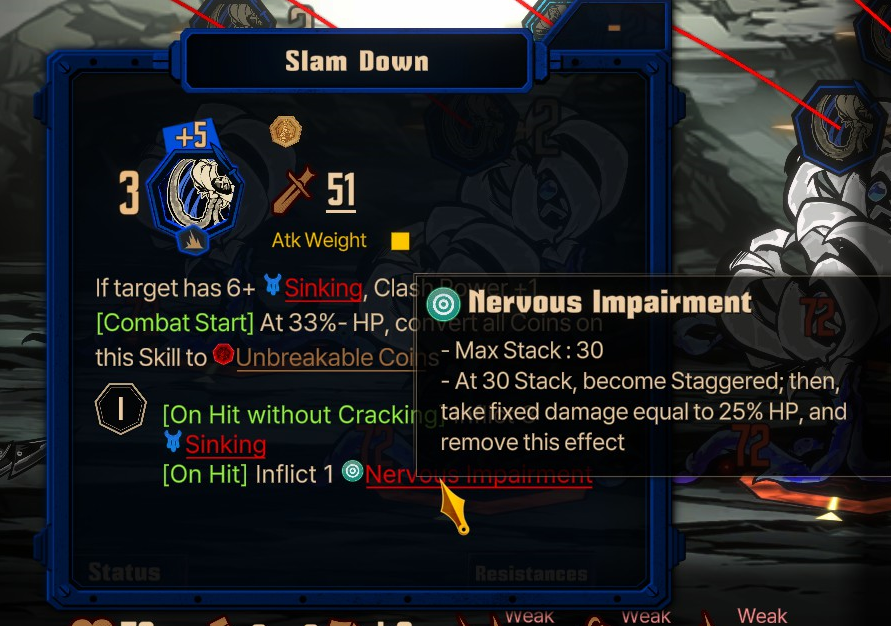This screenshot has width=891, height=626.
Task: Click the Slam Down title banner
Action: point(357,61)
